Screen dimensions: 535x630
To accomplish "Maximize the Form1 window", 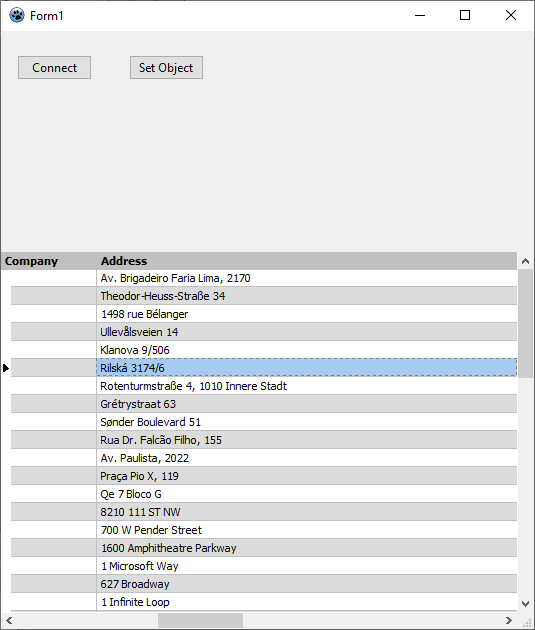I will [465, 15].
